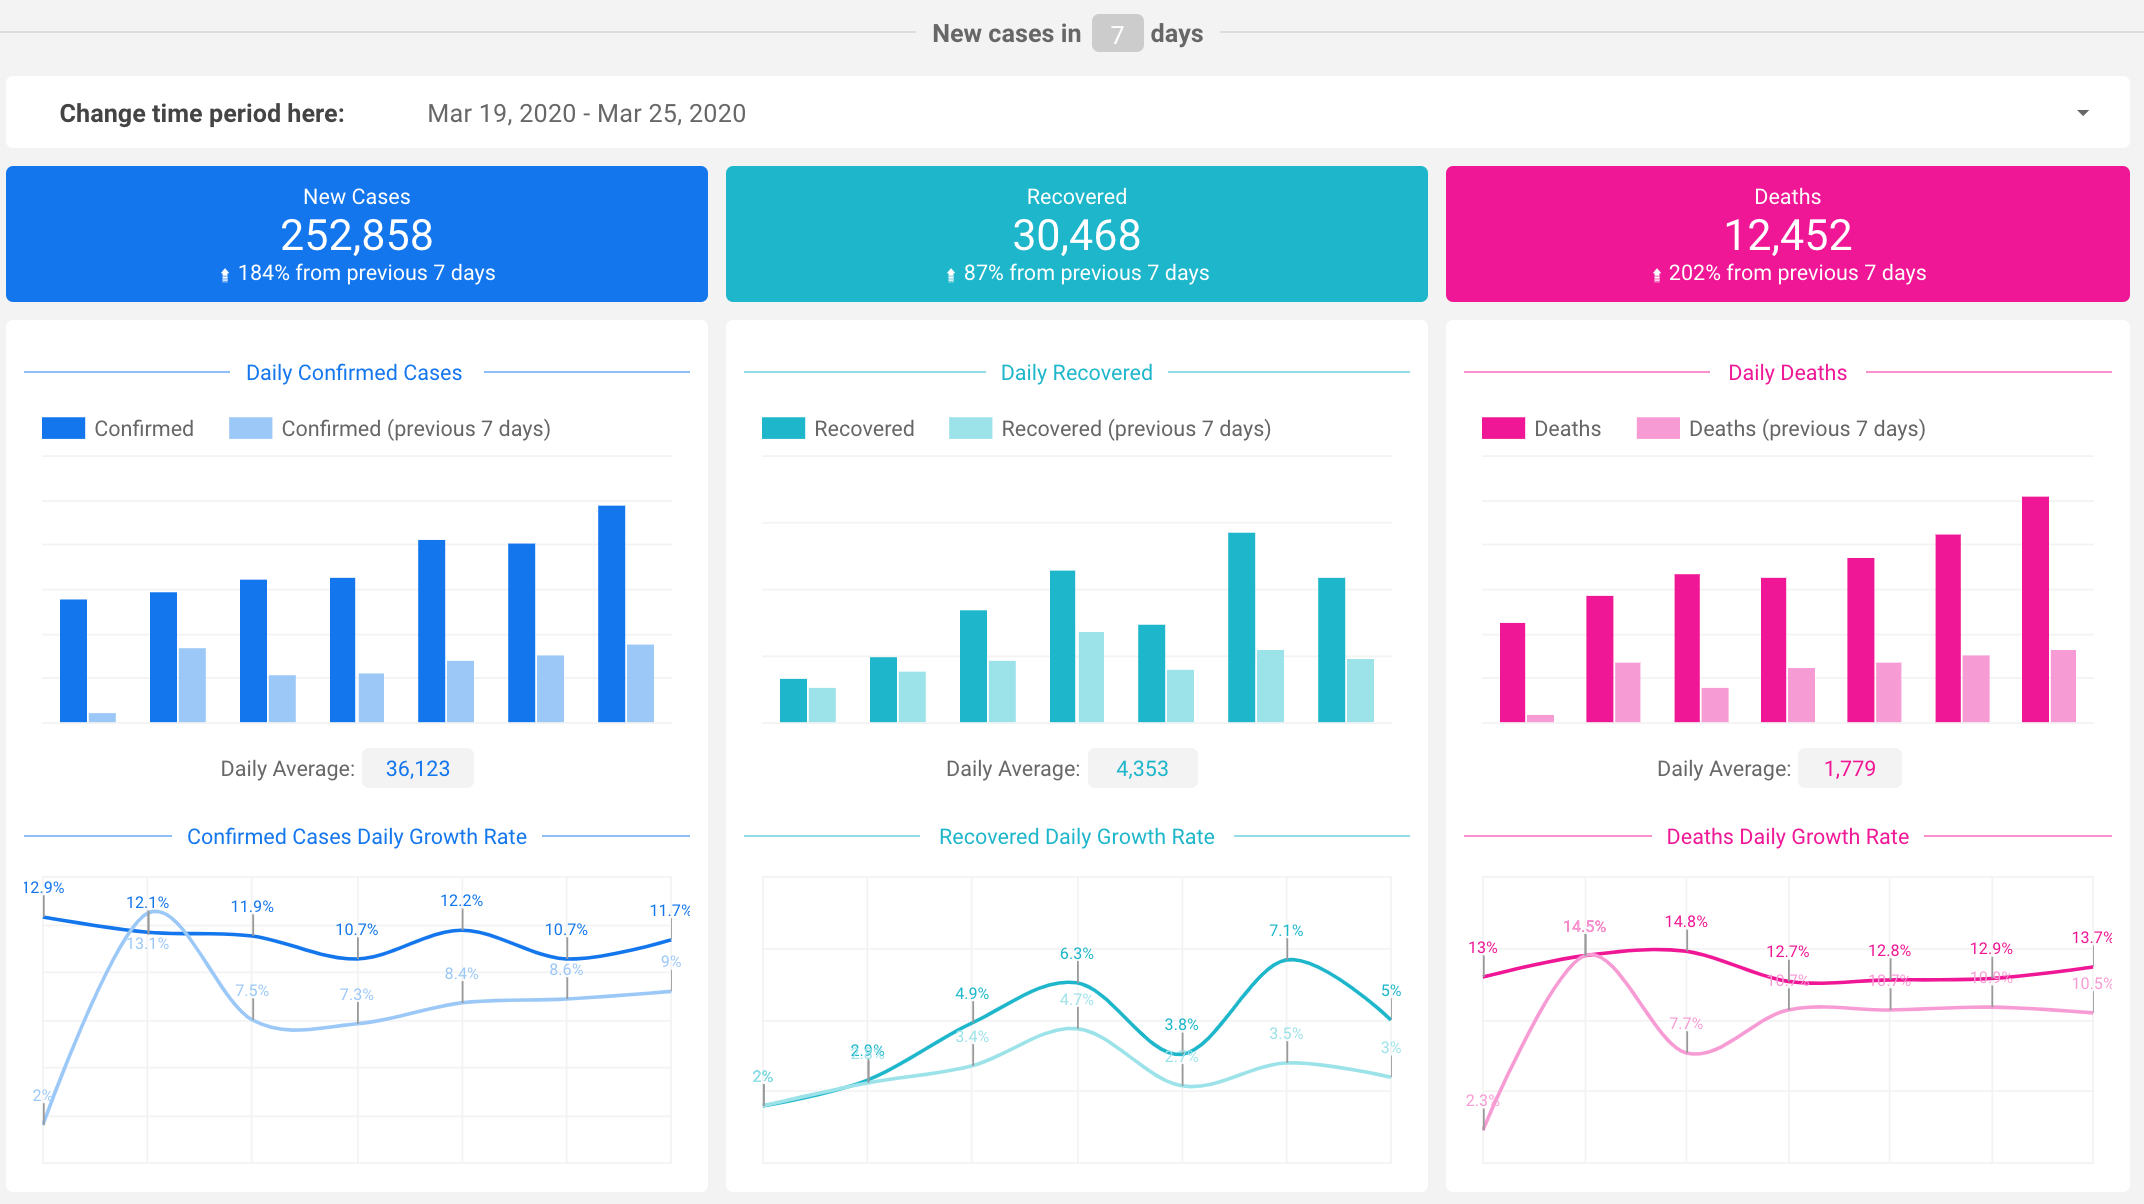Click the tallest blue Confirmed bar
The height and width of the screenshot is (1204, 2144).
(611, 612)
